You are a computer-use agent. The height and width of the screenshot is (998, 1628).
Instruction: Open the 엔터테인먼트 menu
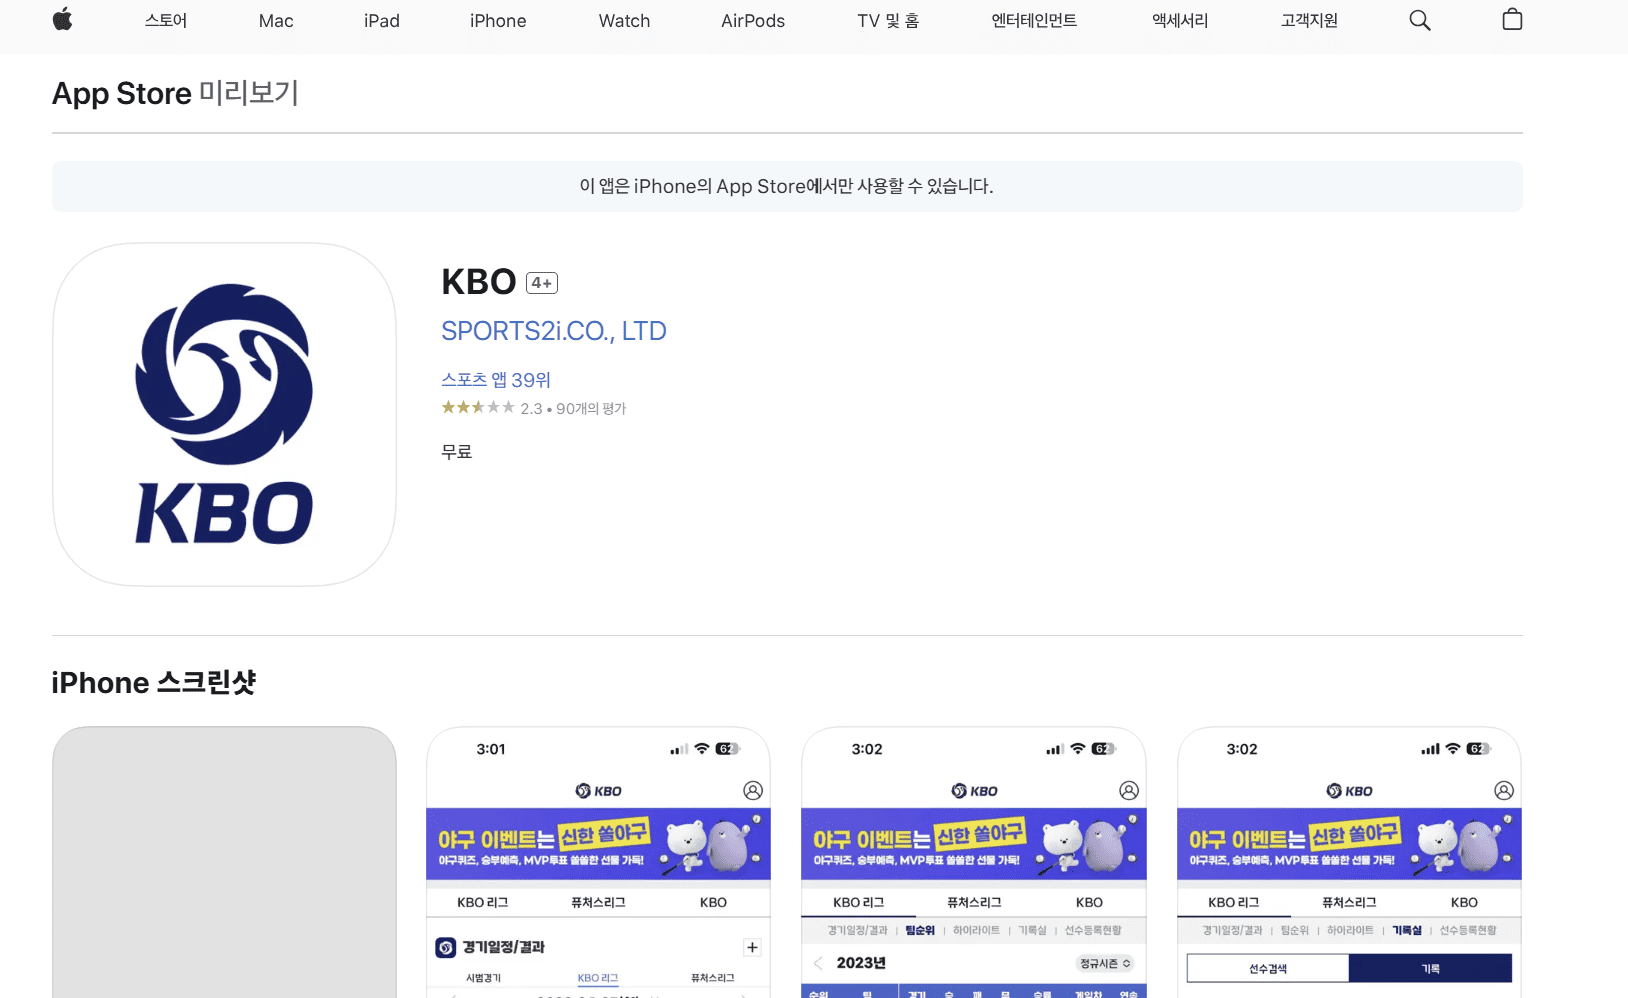pyautogui.click(x=1034, y=20)
